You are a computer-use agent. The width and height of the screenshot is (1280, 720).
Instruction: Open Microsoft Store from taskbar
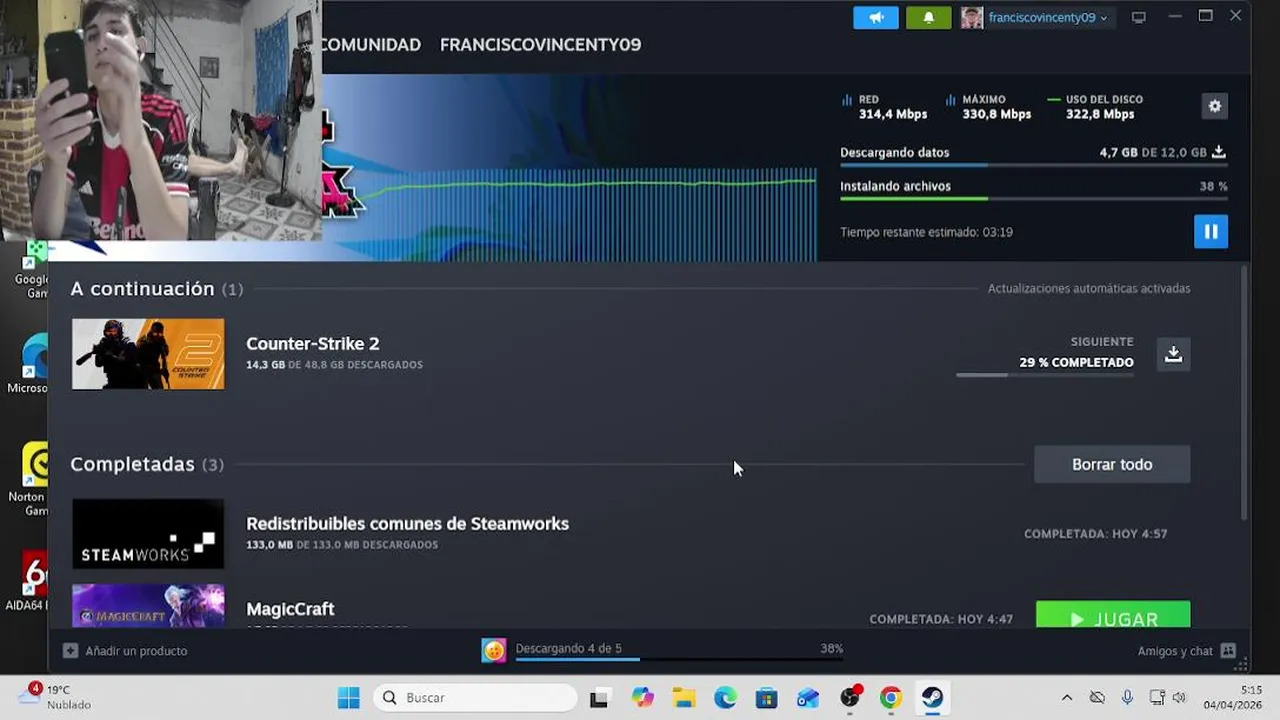click(766, 698)
